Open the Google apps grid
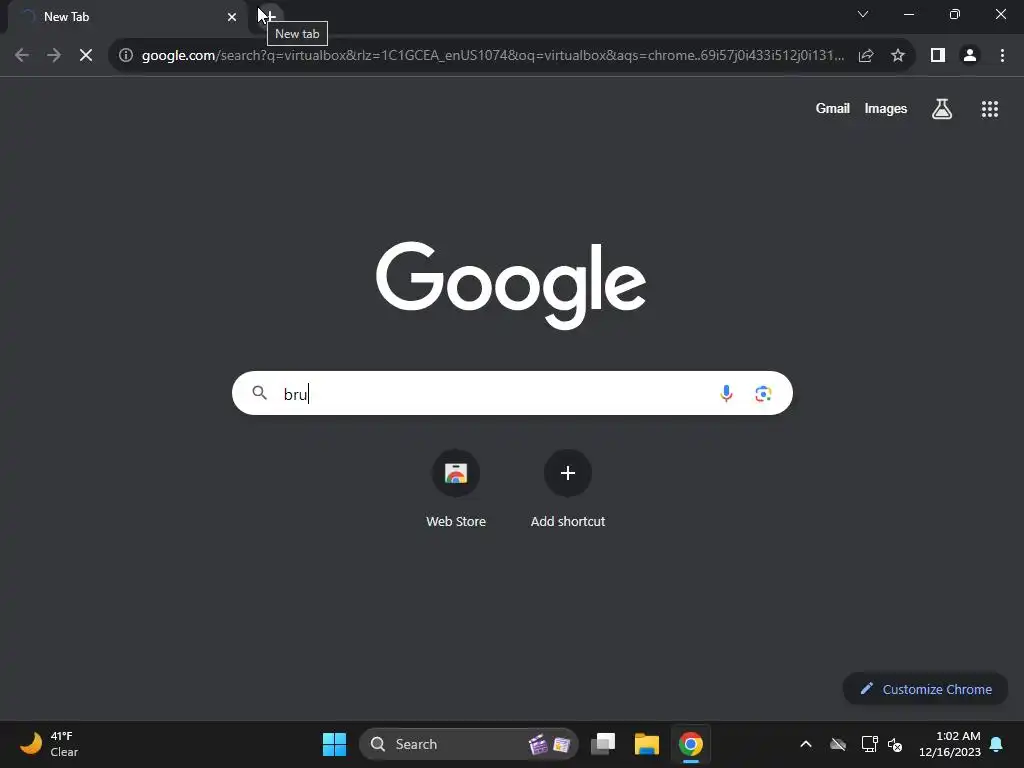 coord(989,109)
